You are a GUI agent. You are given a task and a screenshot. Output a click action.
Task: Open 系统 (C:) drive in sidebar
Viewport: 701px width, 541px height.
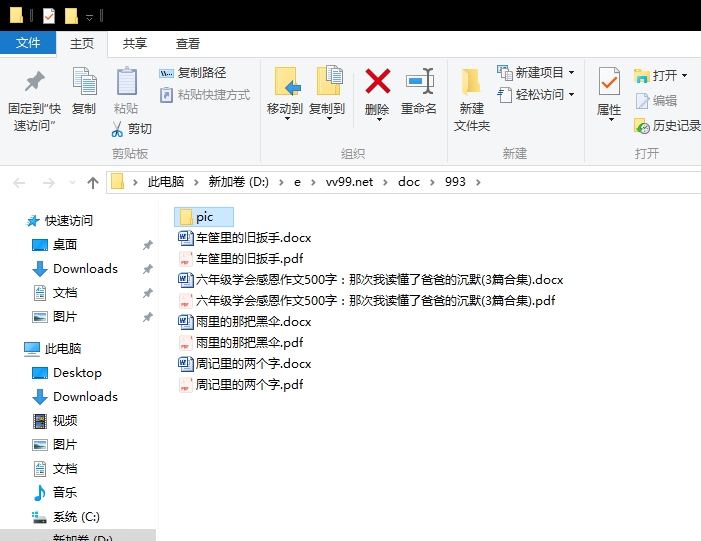(66, 517)
